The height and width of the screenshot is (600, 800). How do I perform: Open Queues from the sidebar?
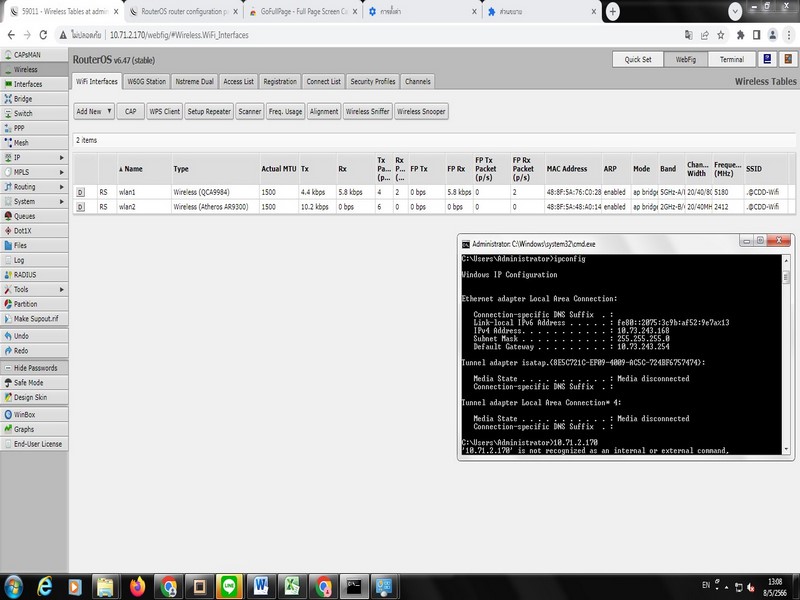(34, 216)
